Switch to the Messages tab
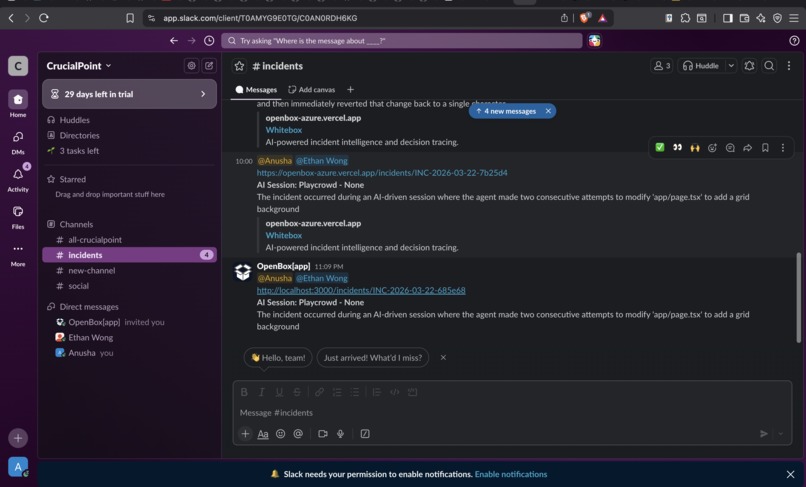The width and height of the screenshot is (806, 487). click(x=256, y=89)
